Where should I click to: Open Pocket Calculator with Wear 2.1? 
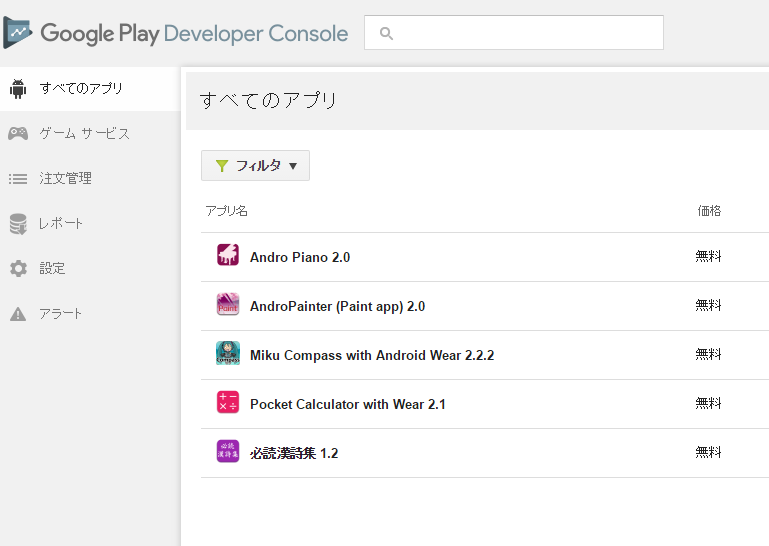[348, 404]
